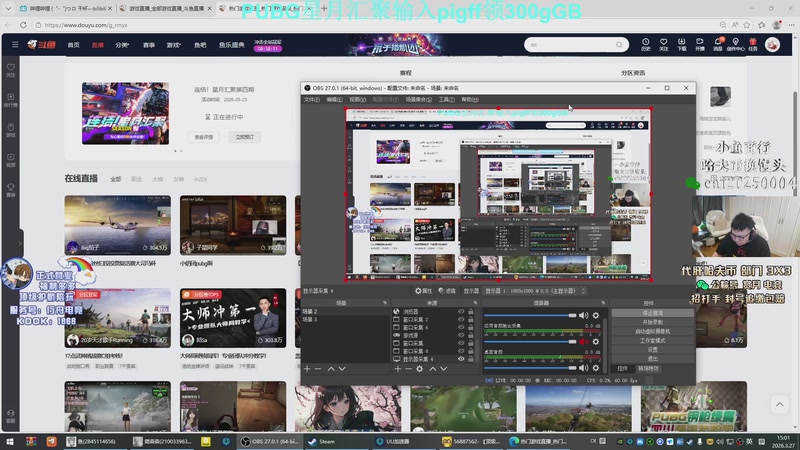Screen dimensions: 800x450
Task: Click the 停止推流 button in OBS controls
Action: [653, 313]
